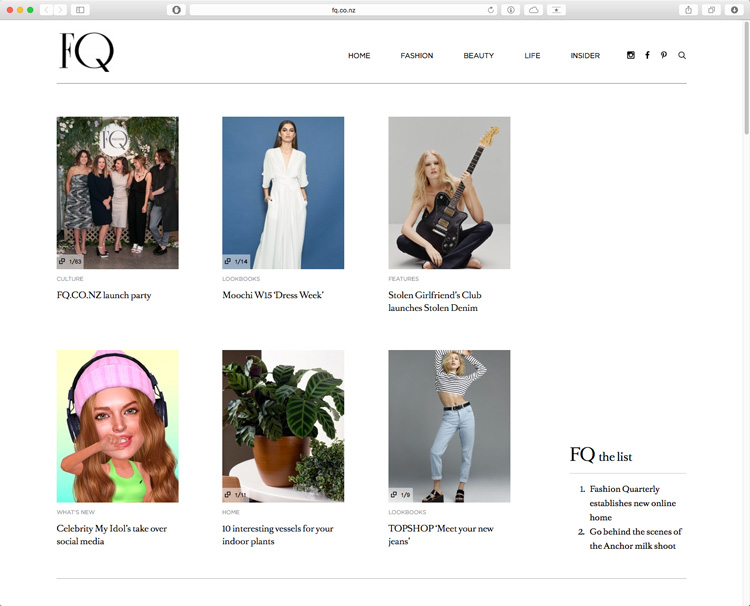Show Safari downloads icon

coord(734,10)
